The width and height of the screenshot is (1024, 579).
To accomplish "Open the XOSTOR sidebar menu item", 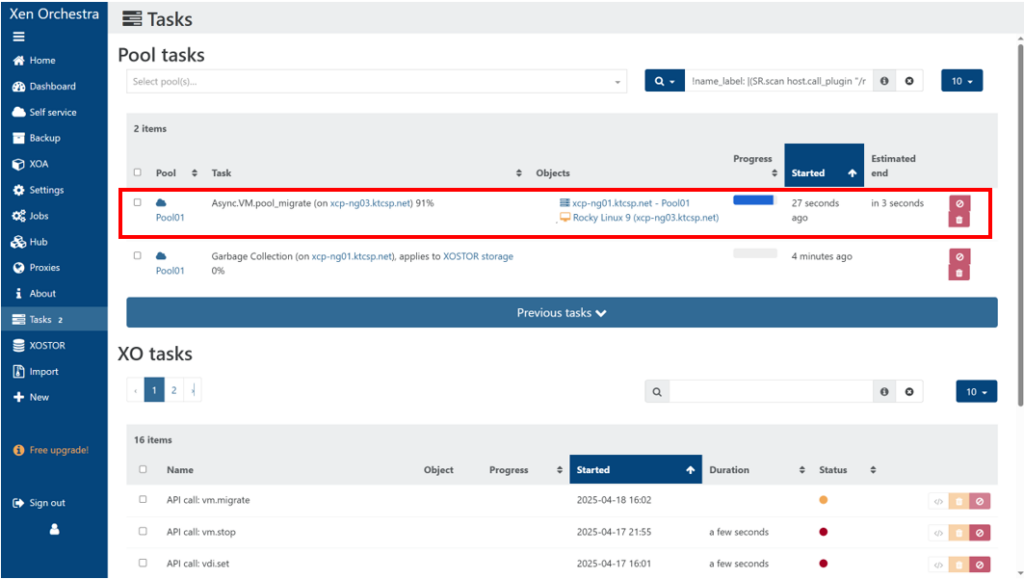I will (46, 345).
